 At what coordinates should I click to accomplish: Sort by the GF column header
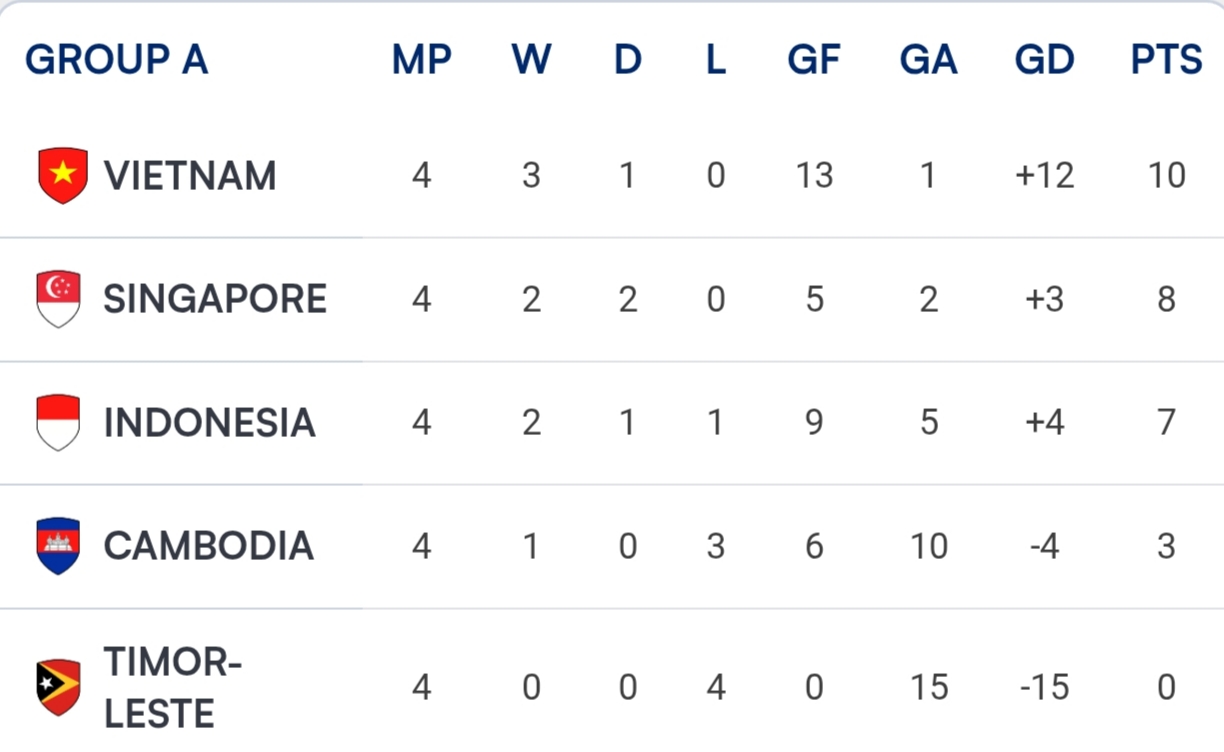[814, 60]
